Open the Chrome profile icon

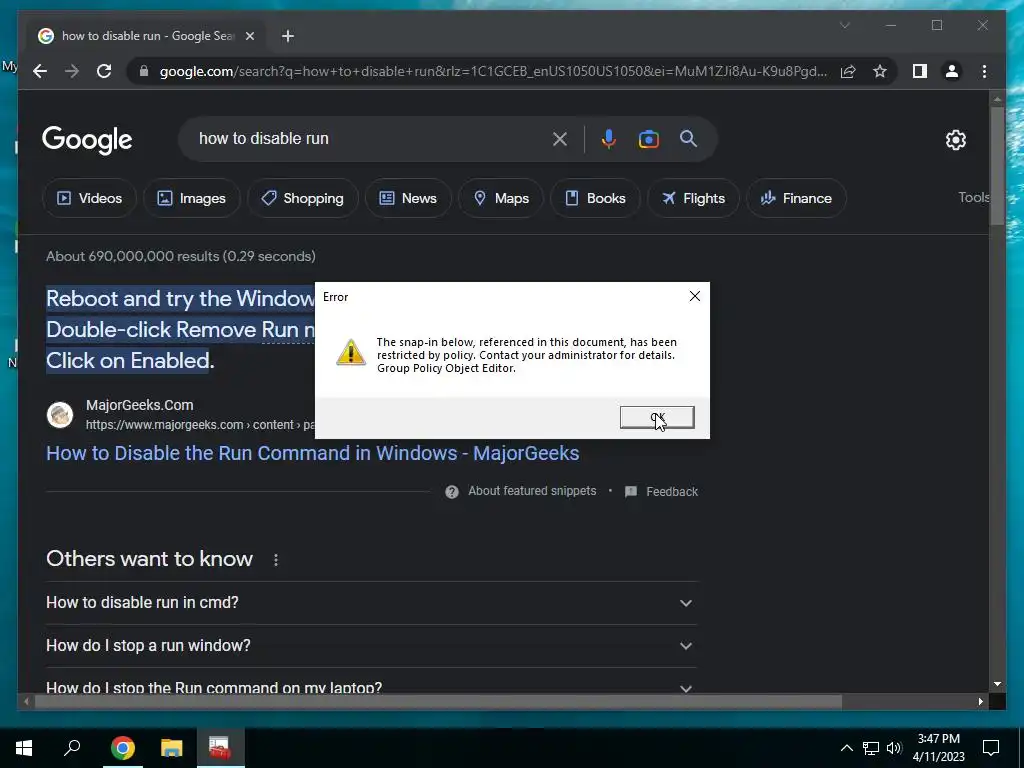(x=952, y=71)
